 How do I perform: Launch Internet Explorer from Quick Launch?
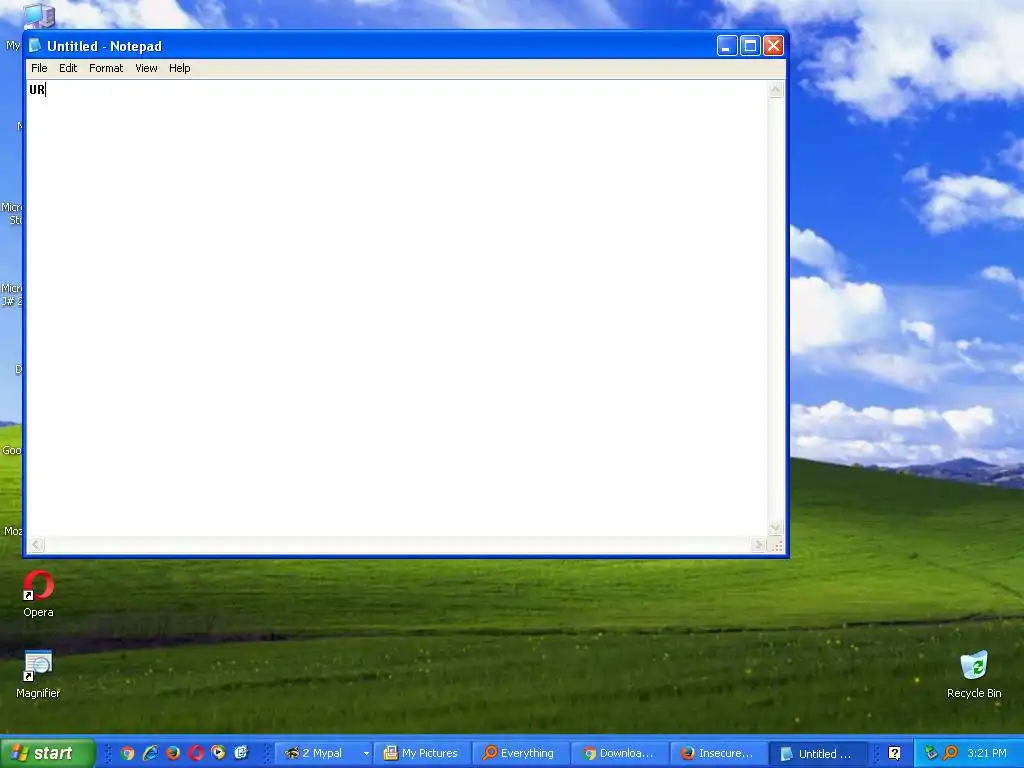coord(150,753)
